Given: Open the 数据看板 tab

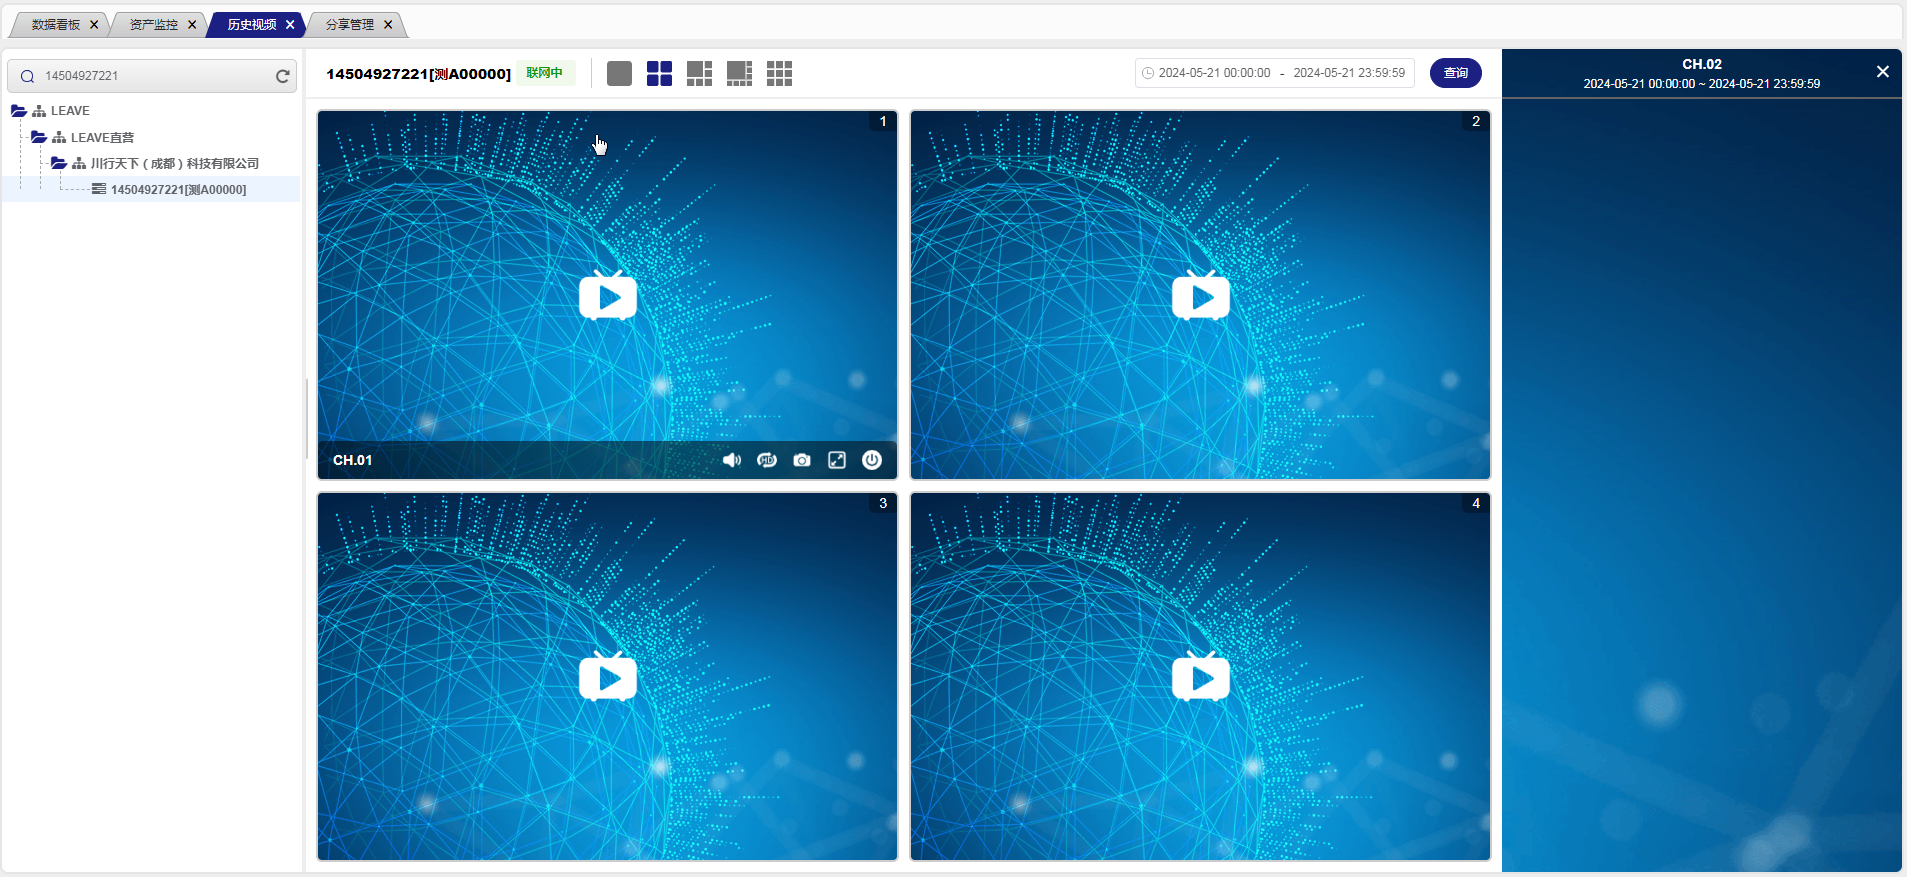Looking at the screenshot, I should (x=56, y=25).
